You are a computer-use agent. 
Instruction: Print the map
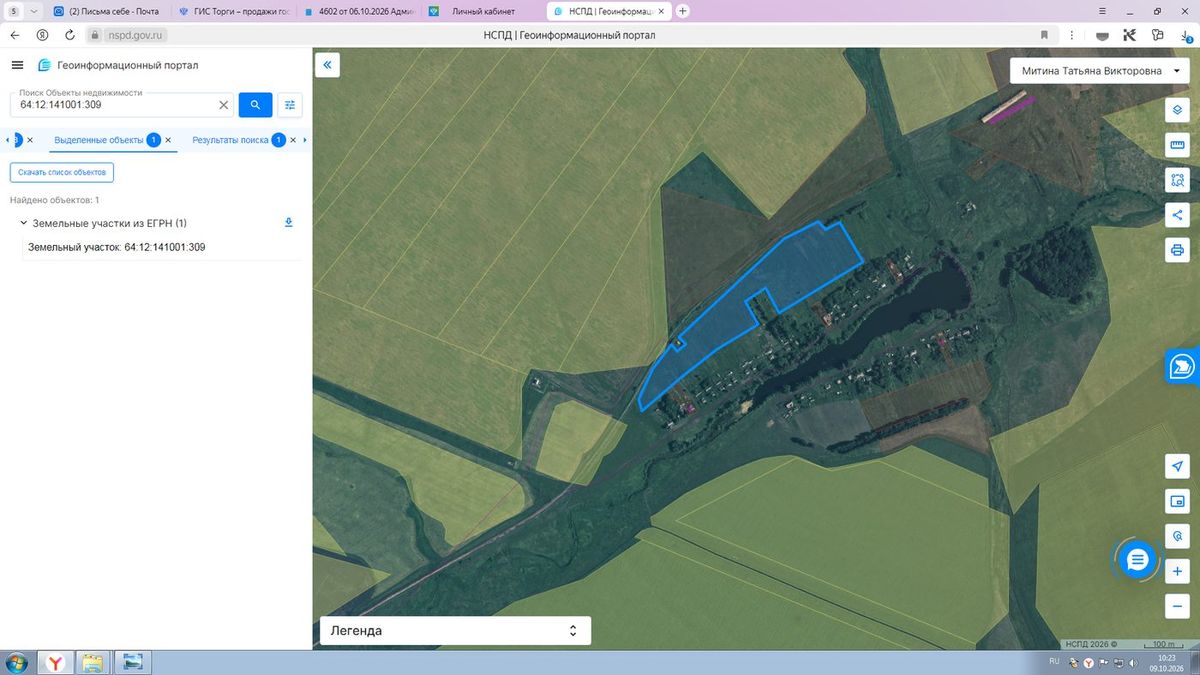click(1177, 249)
